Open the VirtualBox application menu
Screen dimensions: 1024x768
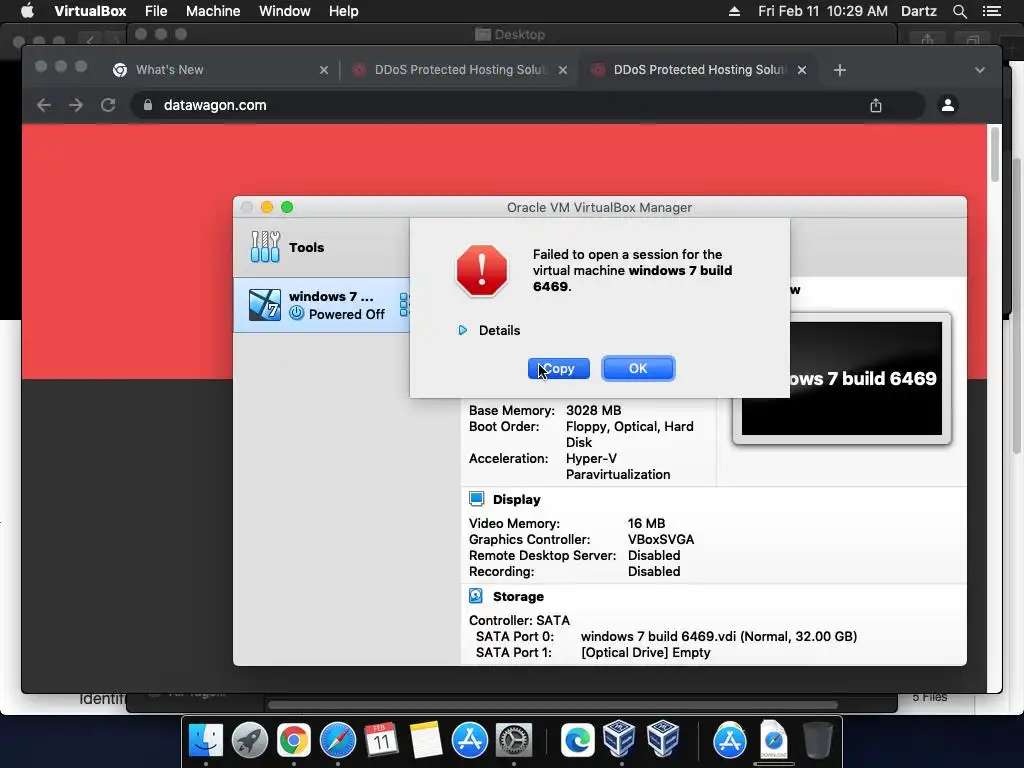(90, 11)
